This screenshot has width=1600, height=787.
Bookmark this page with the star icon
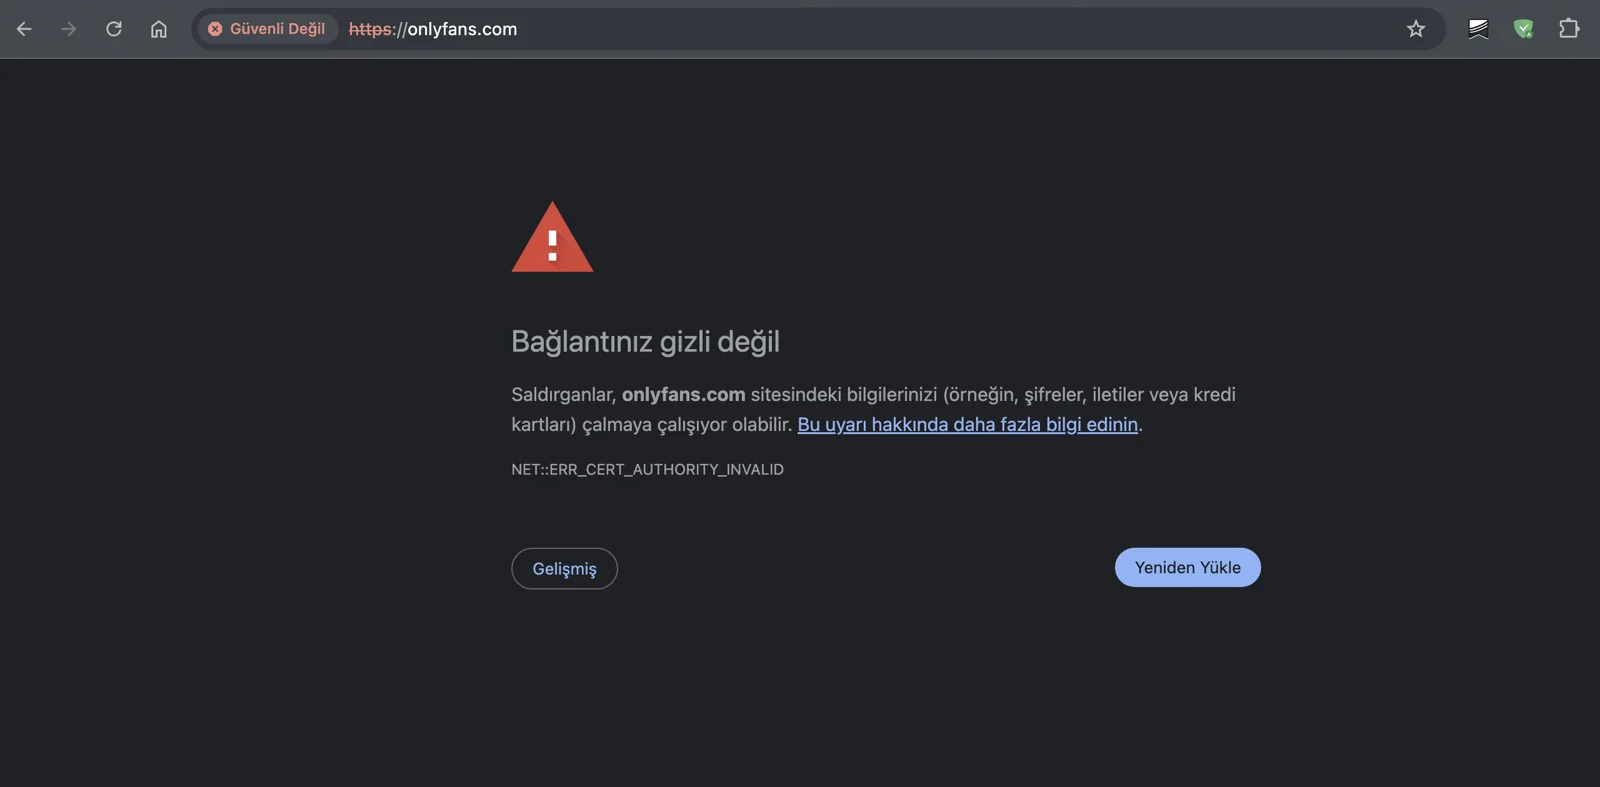coord(1416,29)
